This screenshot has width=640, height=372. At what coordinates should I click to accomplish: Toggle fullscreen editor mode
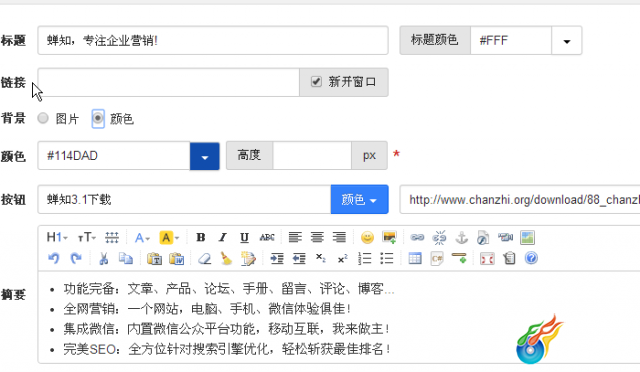[487, 258]
